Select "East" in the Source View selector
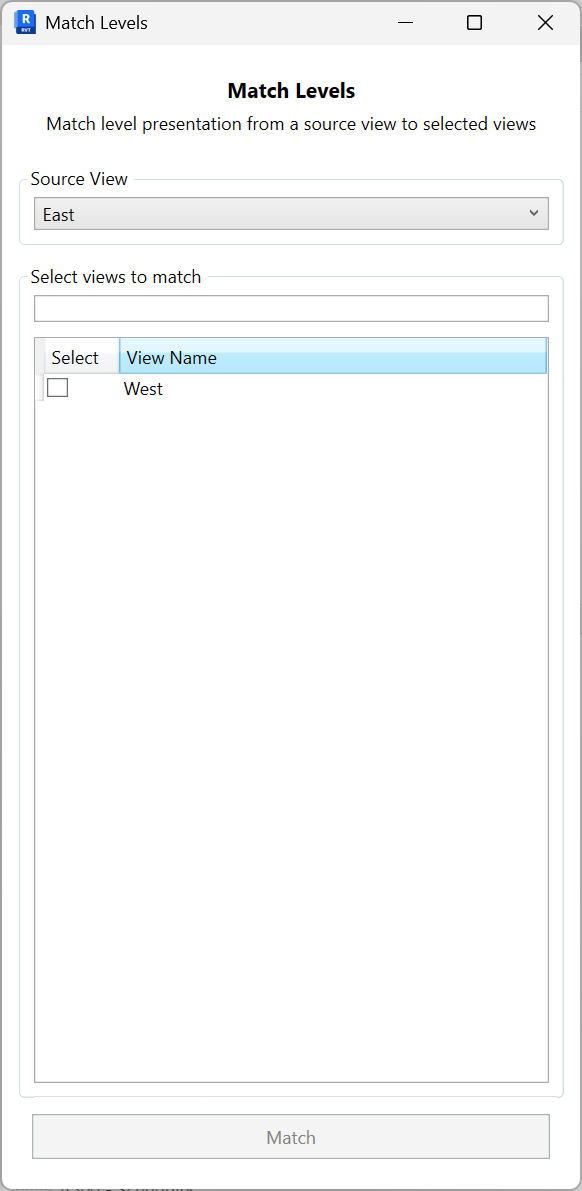The image size is (582, 1191). pos(200,213)
